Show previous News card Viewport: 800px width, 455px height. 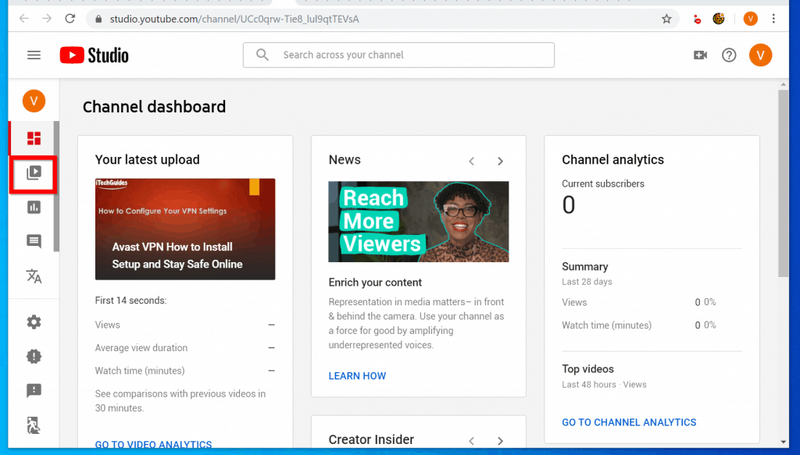[472, 161]
